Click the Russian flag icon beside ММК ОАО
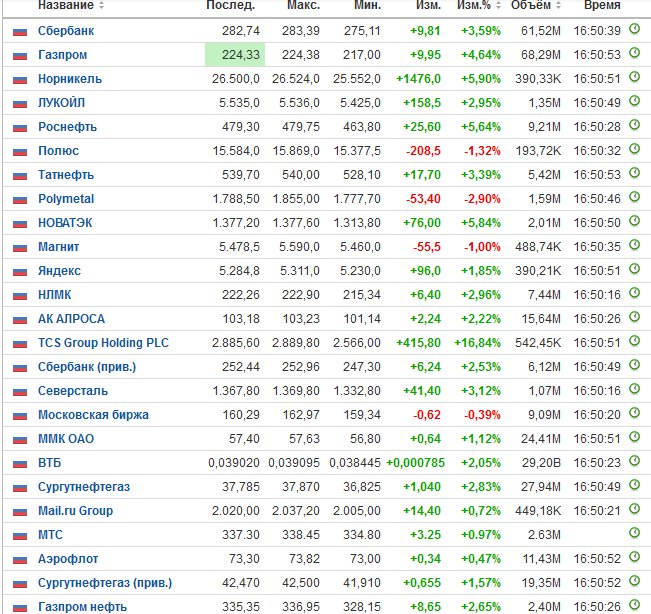651x614 pixels. pos(20,440)
